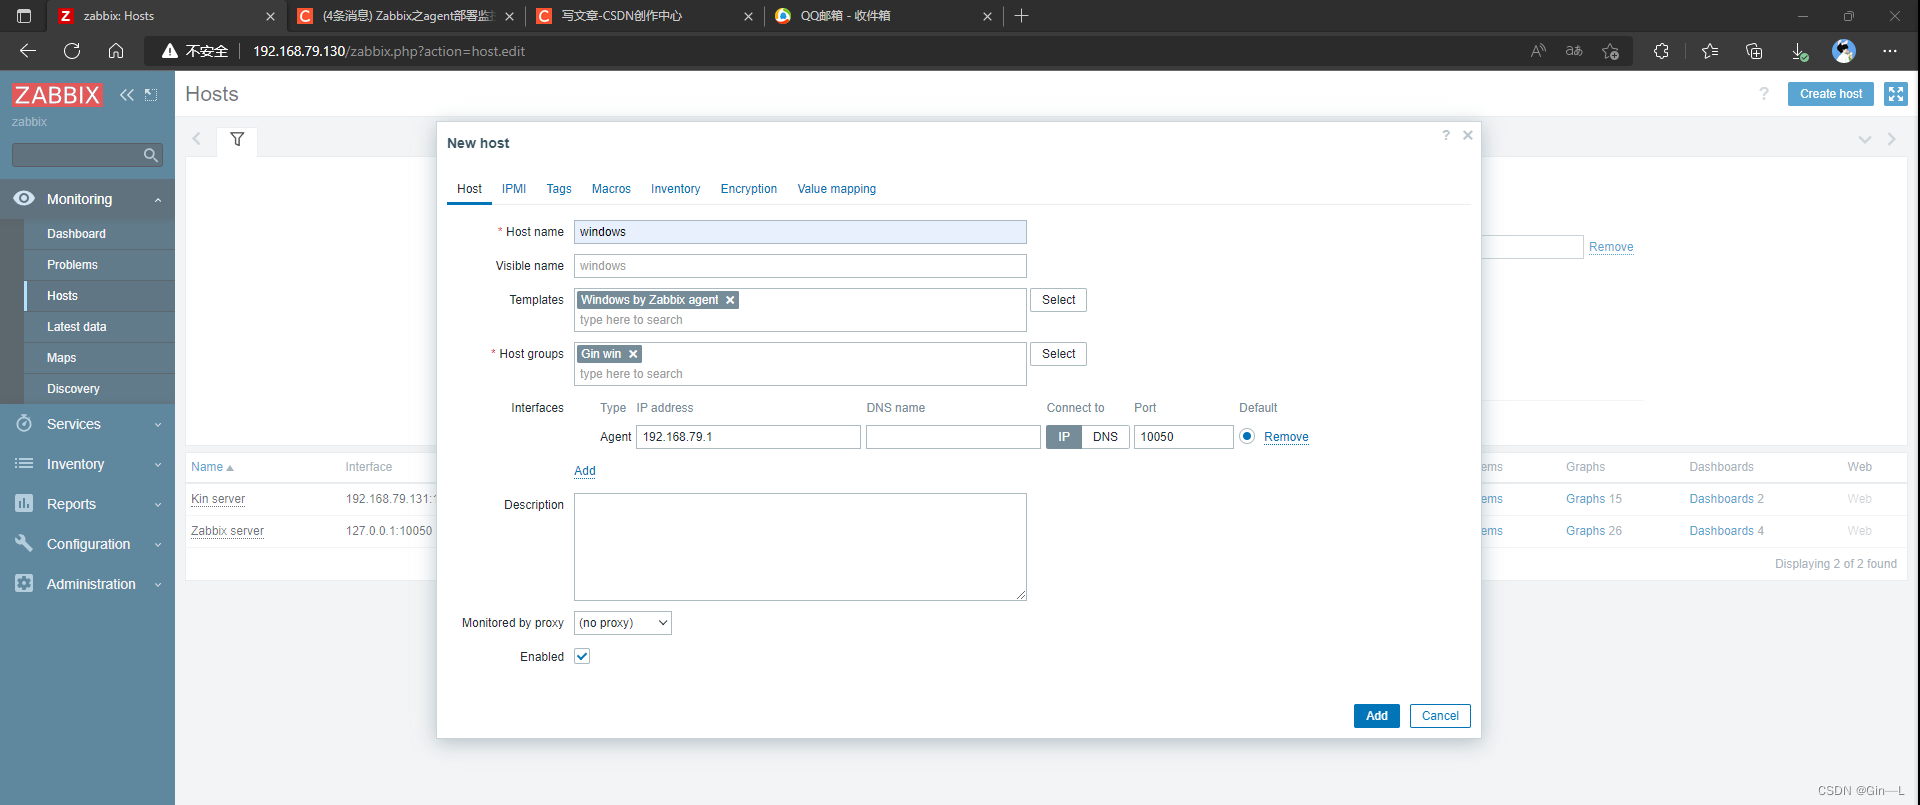This screenshot has height=805, width=1920.
Task: Click the sidebar search magnifier icon
Action: pos(151,155)
